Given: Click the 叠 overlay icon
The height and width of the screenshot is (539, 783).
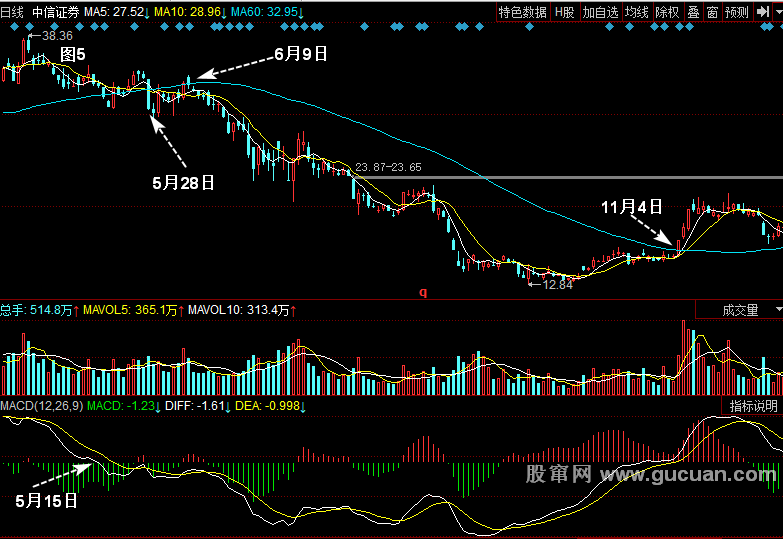Looking at the screenshot, I should coord(693,12).
